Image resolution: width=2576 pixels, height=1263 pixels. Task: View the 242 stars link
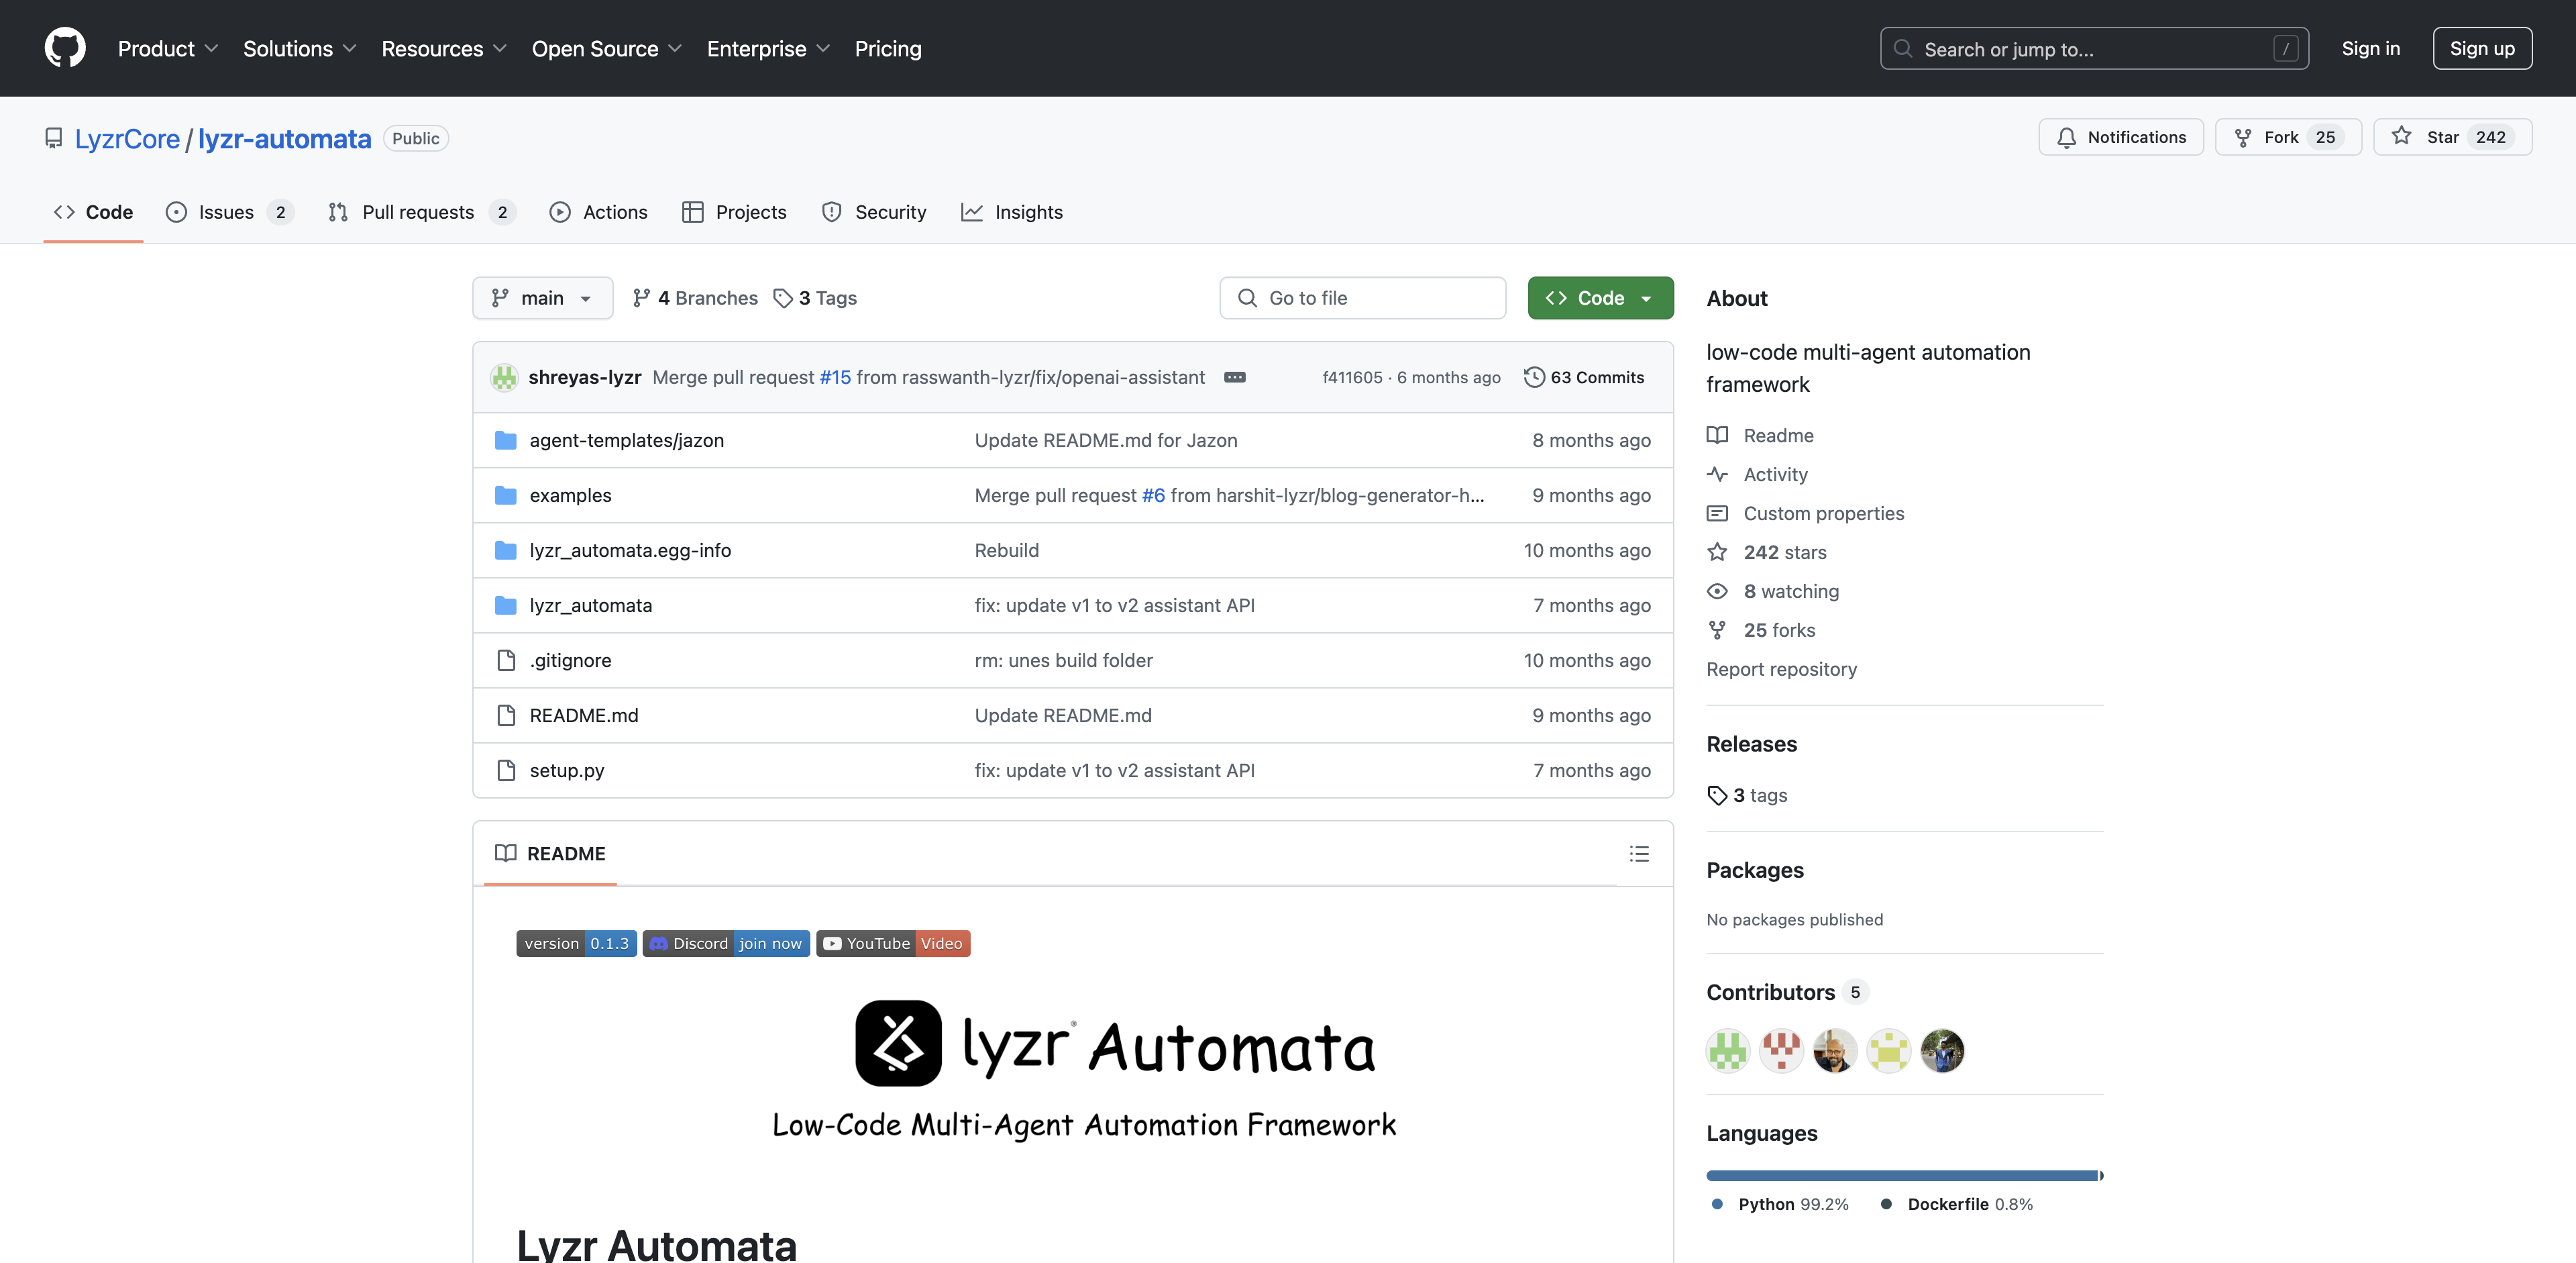click(1767, 552)
